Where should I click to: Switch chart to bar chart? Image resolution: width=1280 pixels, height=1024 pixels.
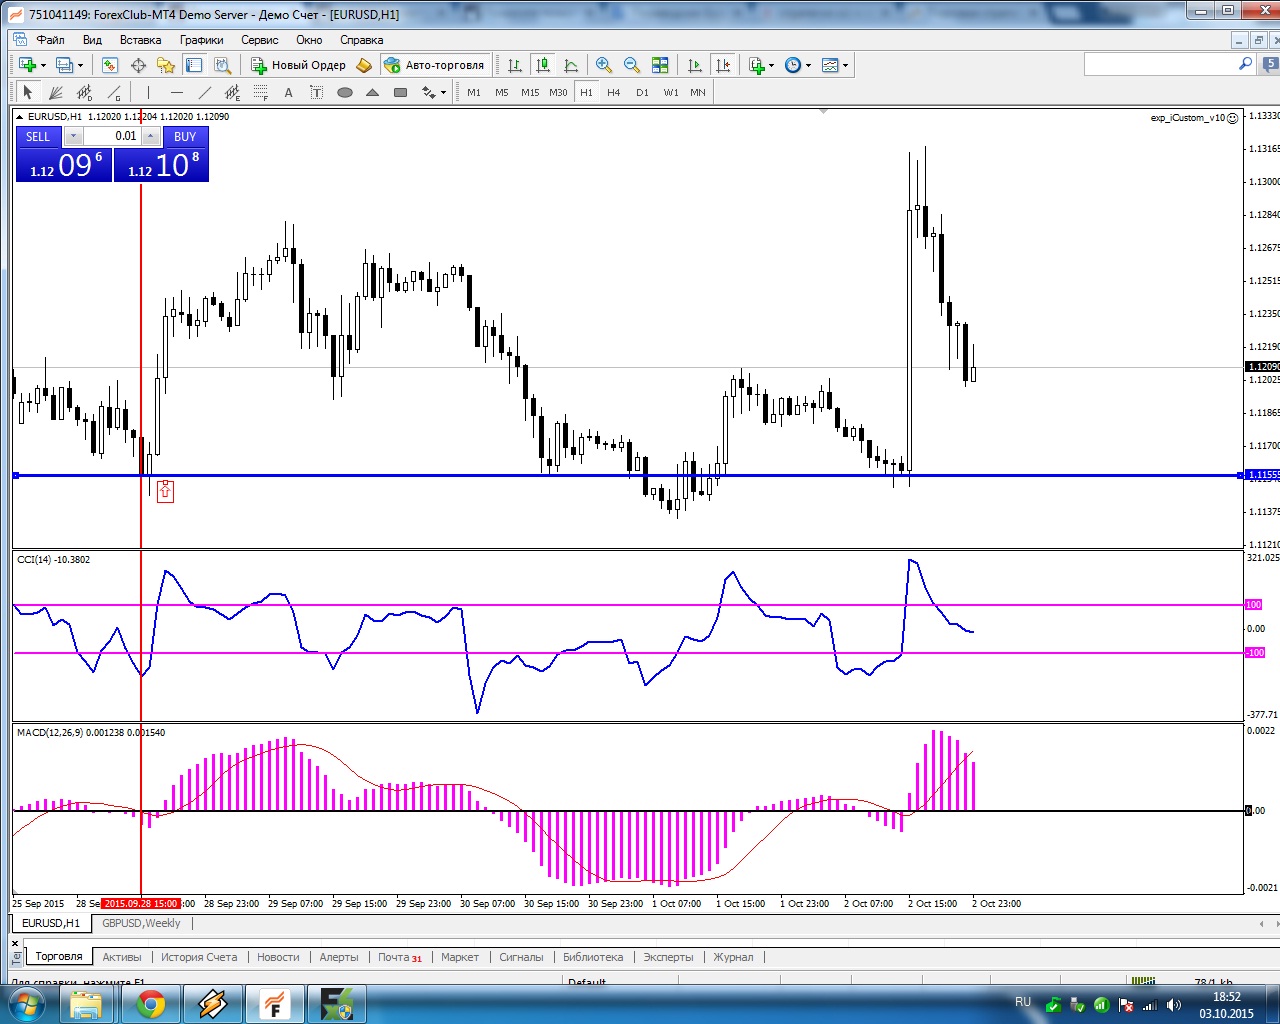pos(515,65)
